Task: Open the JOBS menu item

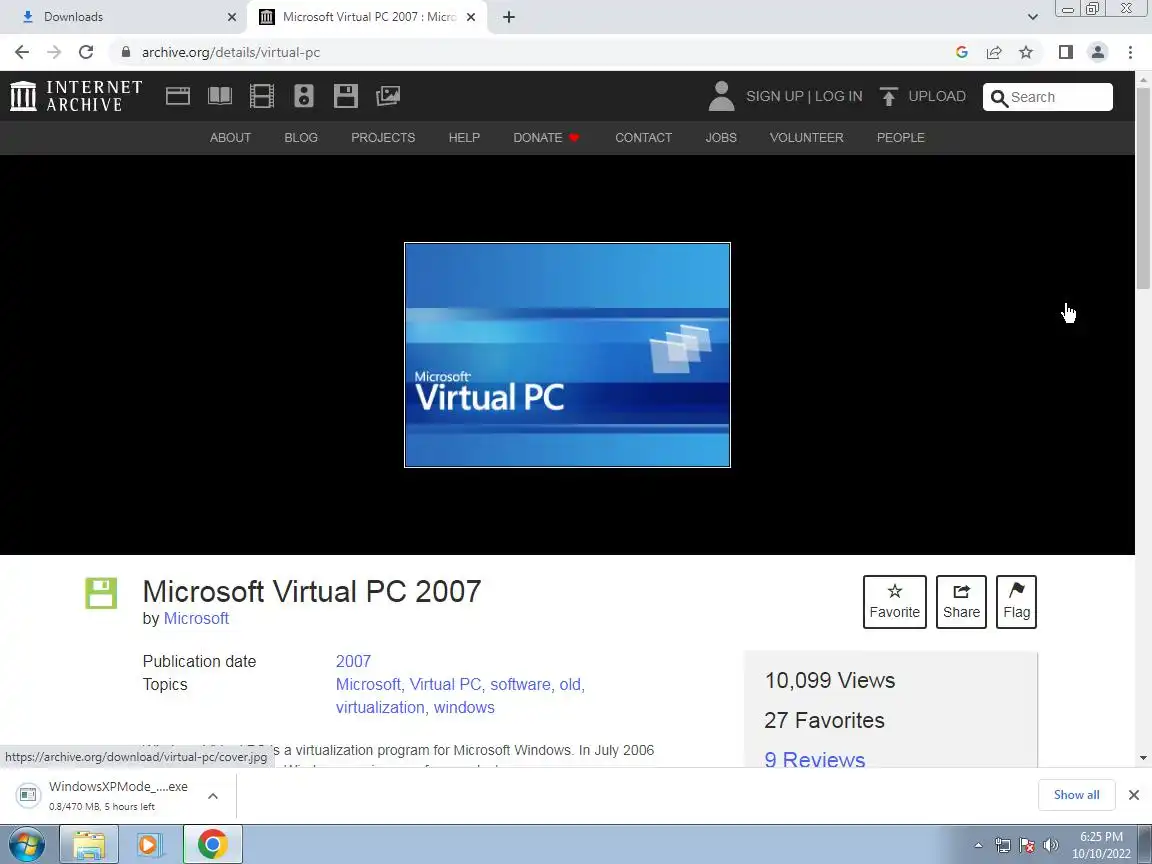Action: [721, 137]
